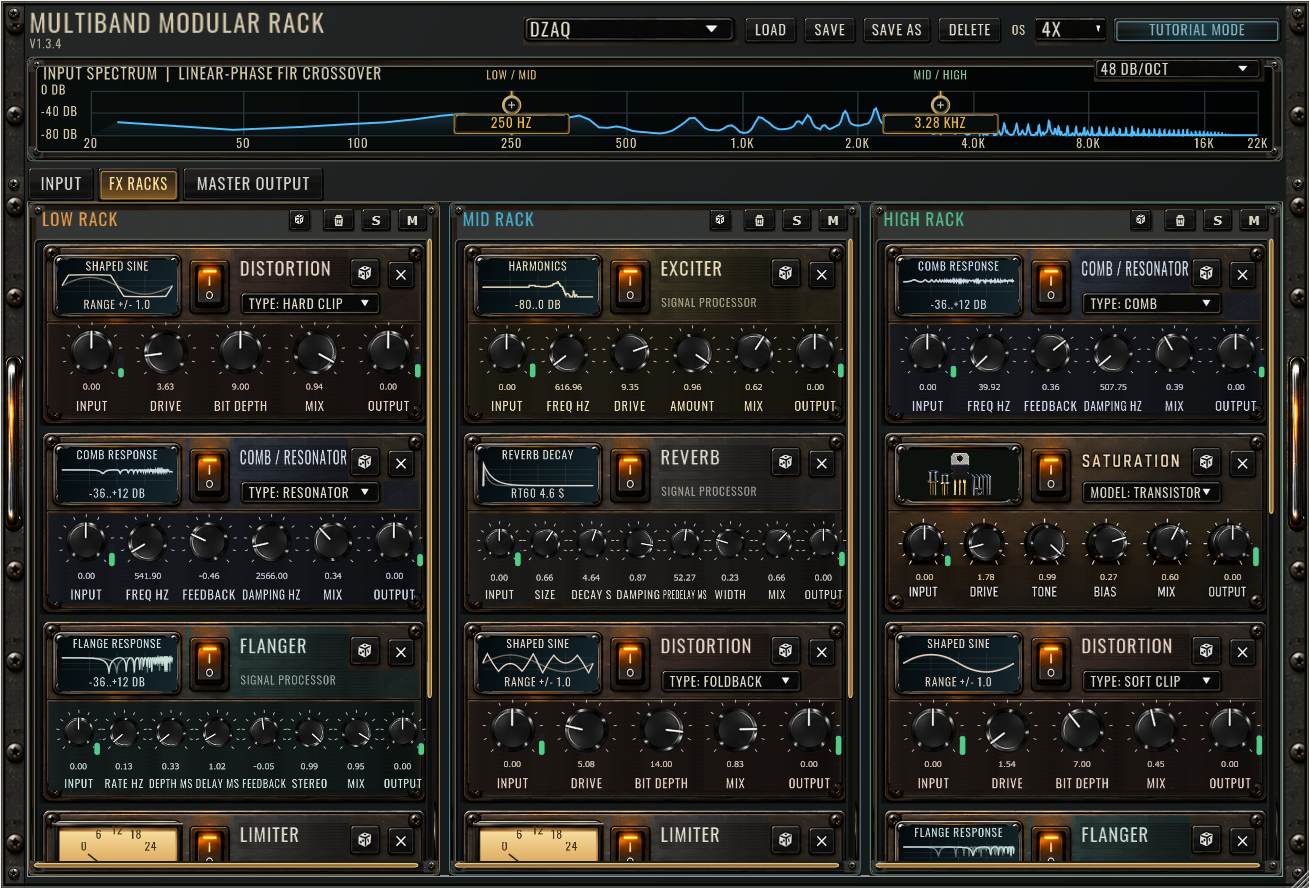Randomize the Mid Rack with dice icon
The image size is (1309, 888).
(721, 220)
